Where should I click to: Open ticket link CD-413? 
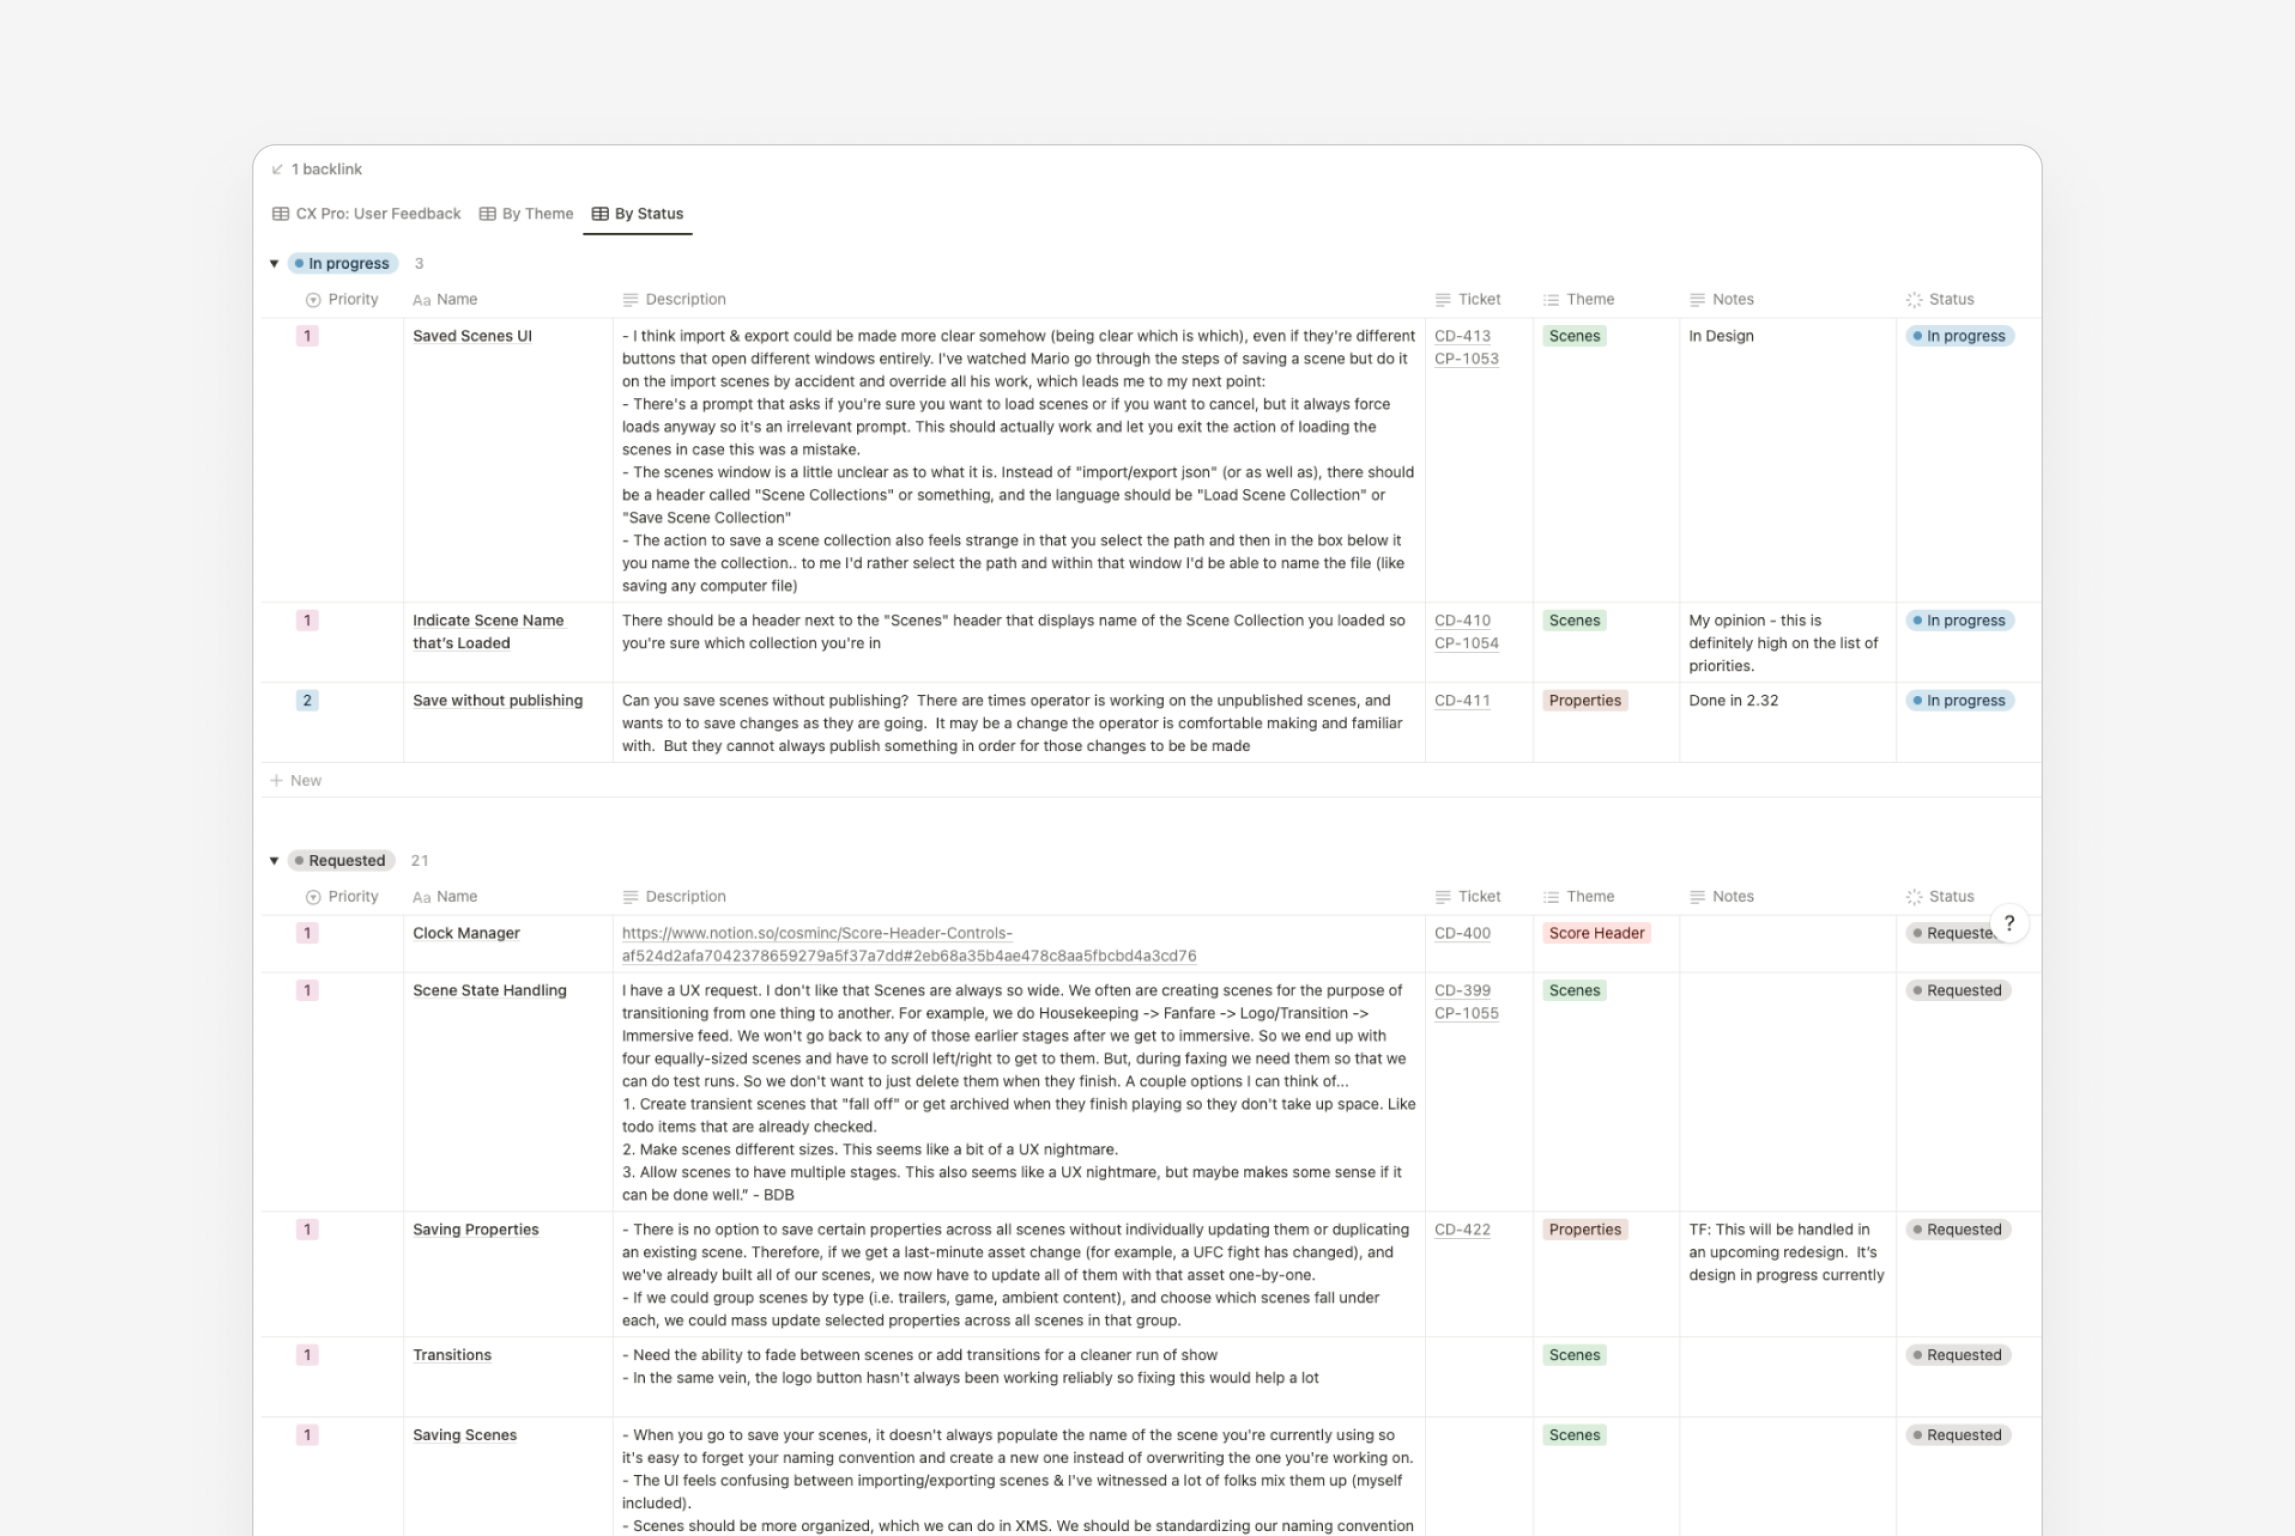1462,336
